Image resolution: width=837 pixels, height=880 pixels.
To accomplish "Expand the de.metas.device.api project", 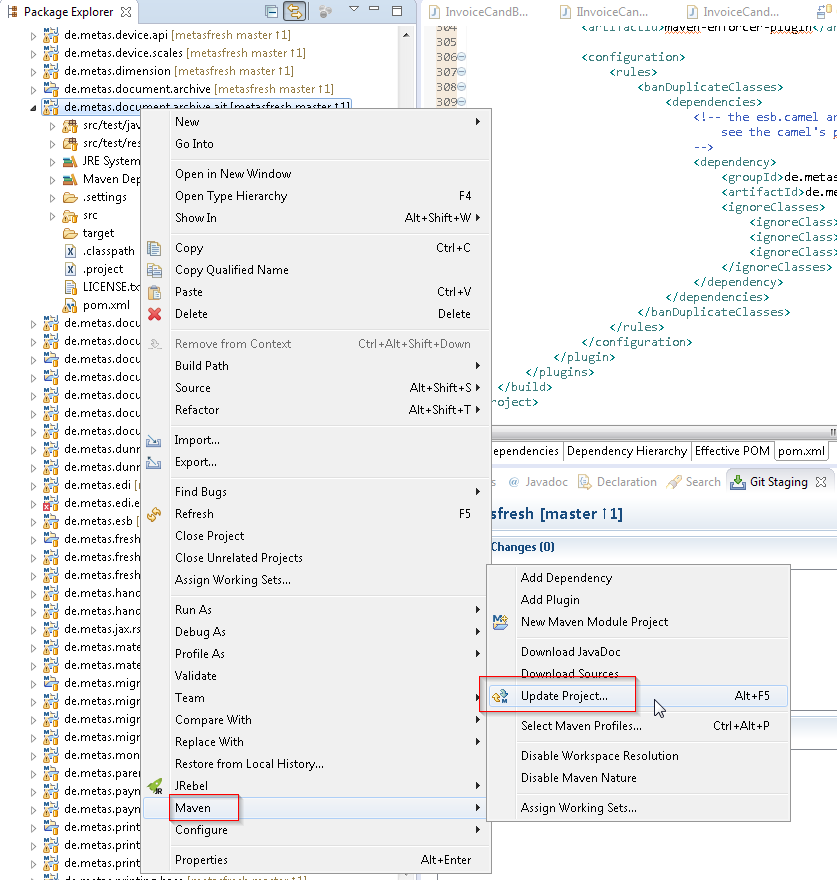I will coord(33,36).
